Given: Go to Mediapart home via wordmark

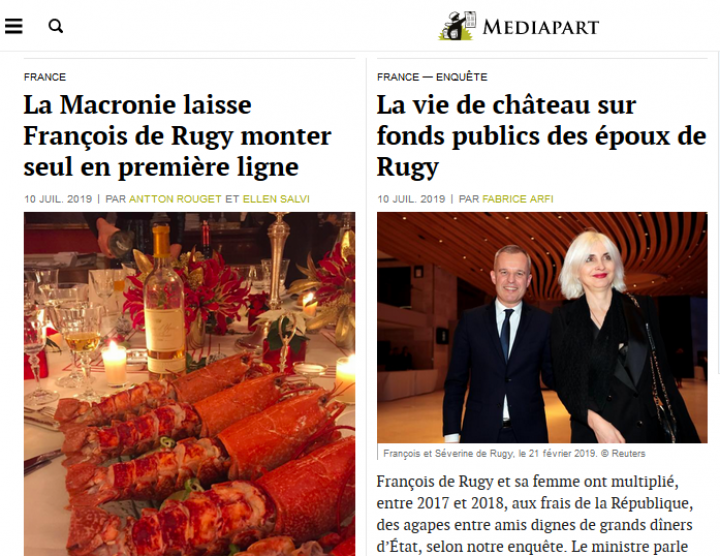Looking at the screenshot, I should [x=540, y=27].
